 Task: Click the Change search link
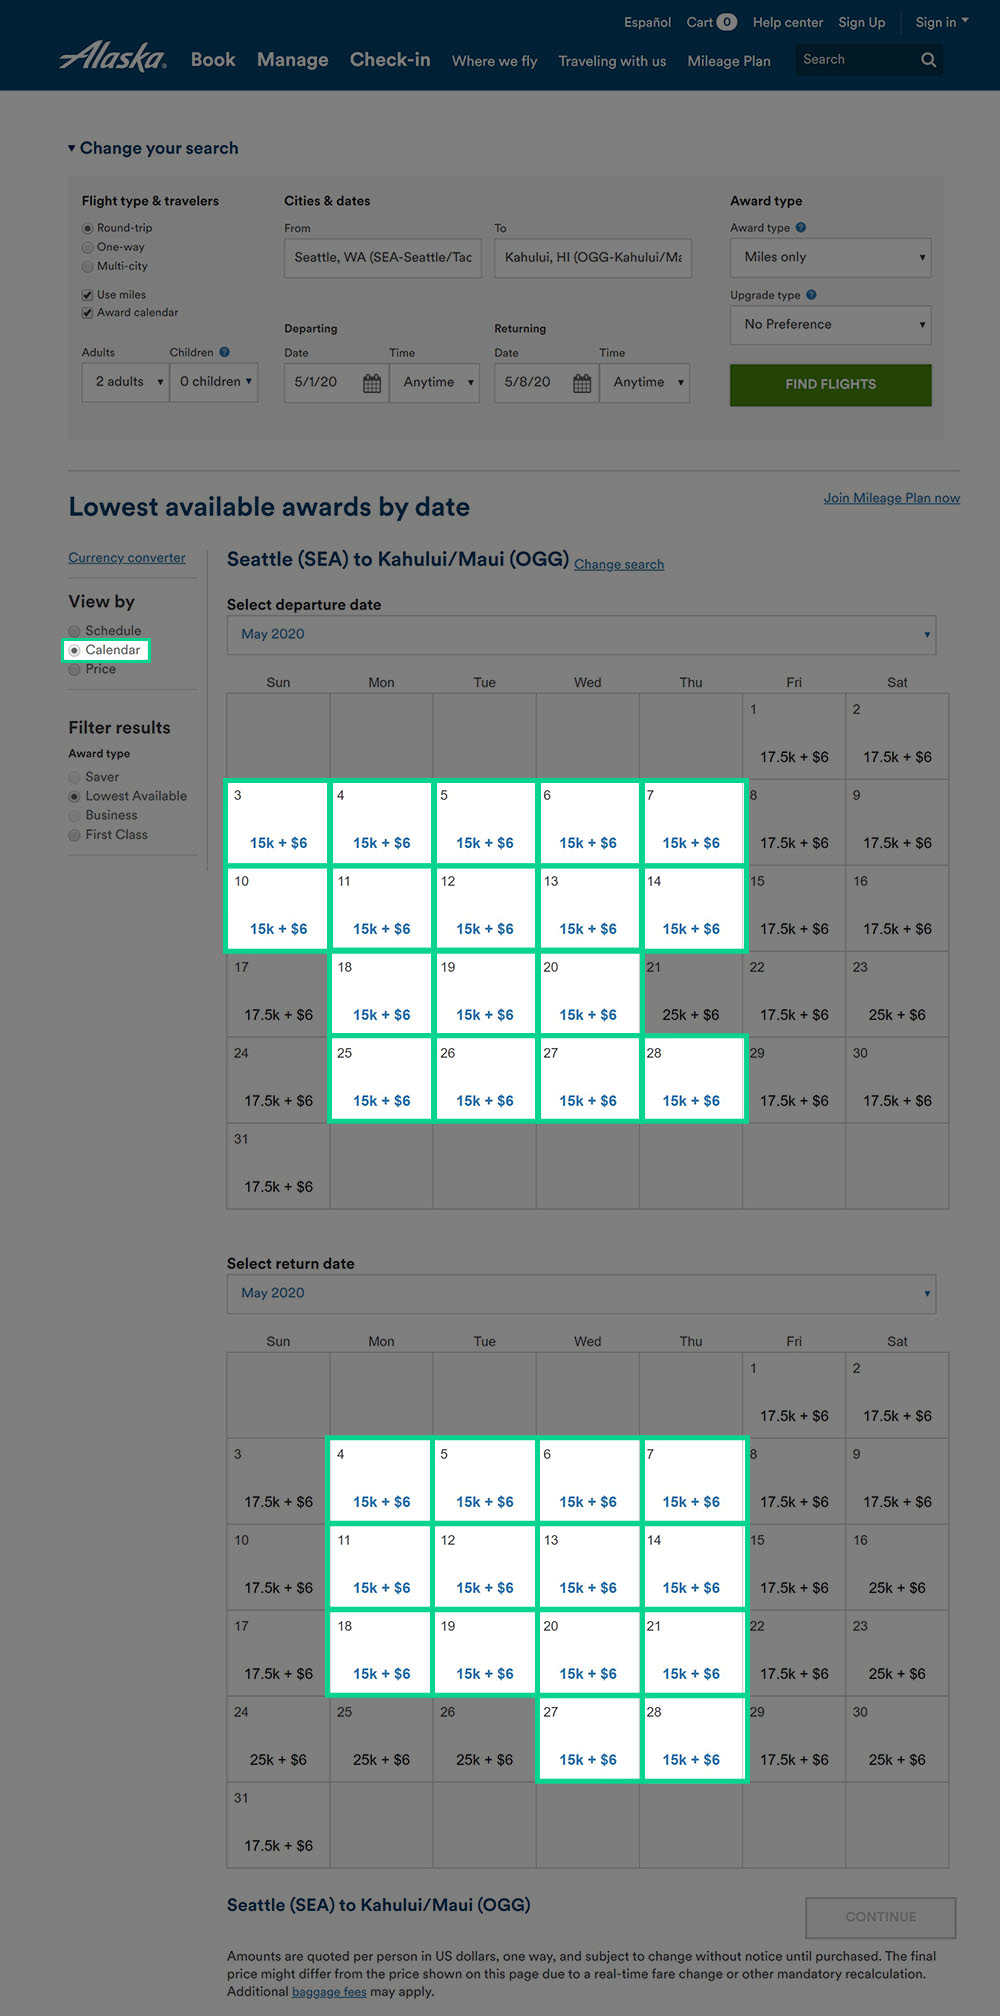[x=619, y=564]
